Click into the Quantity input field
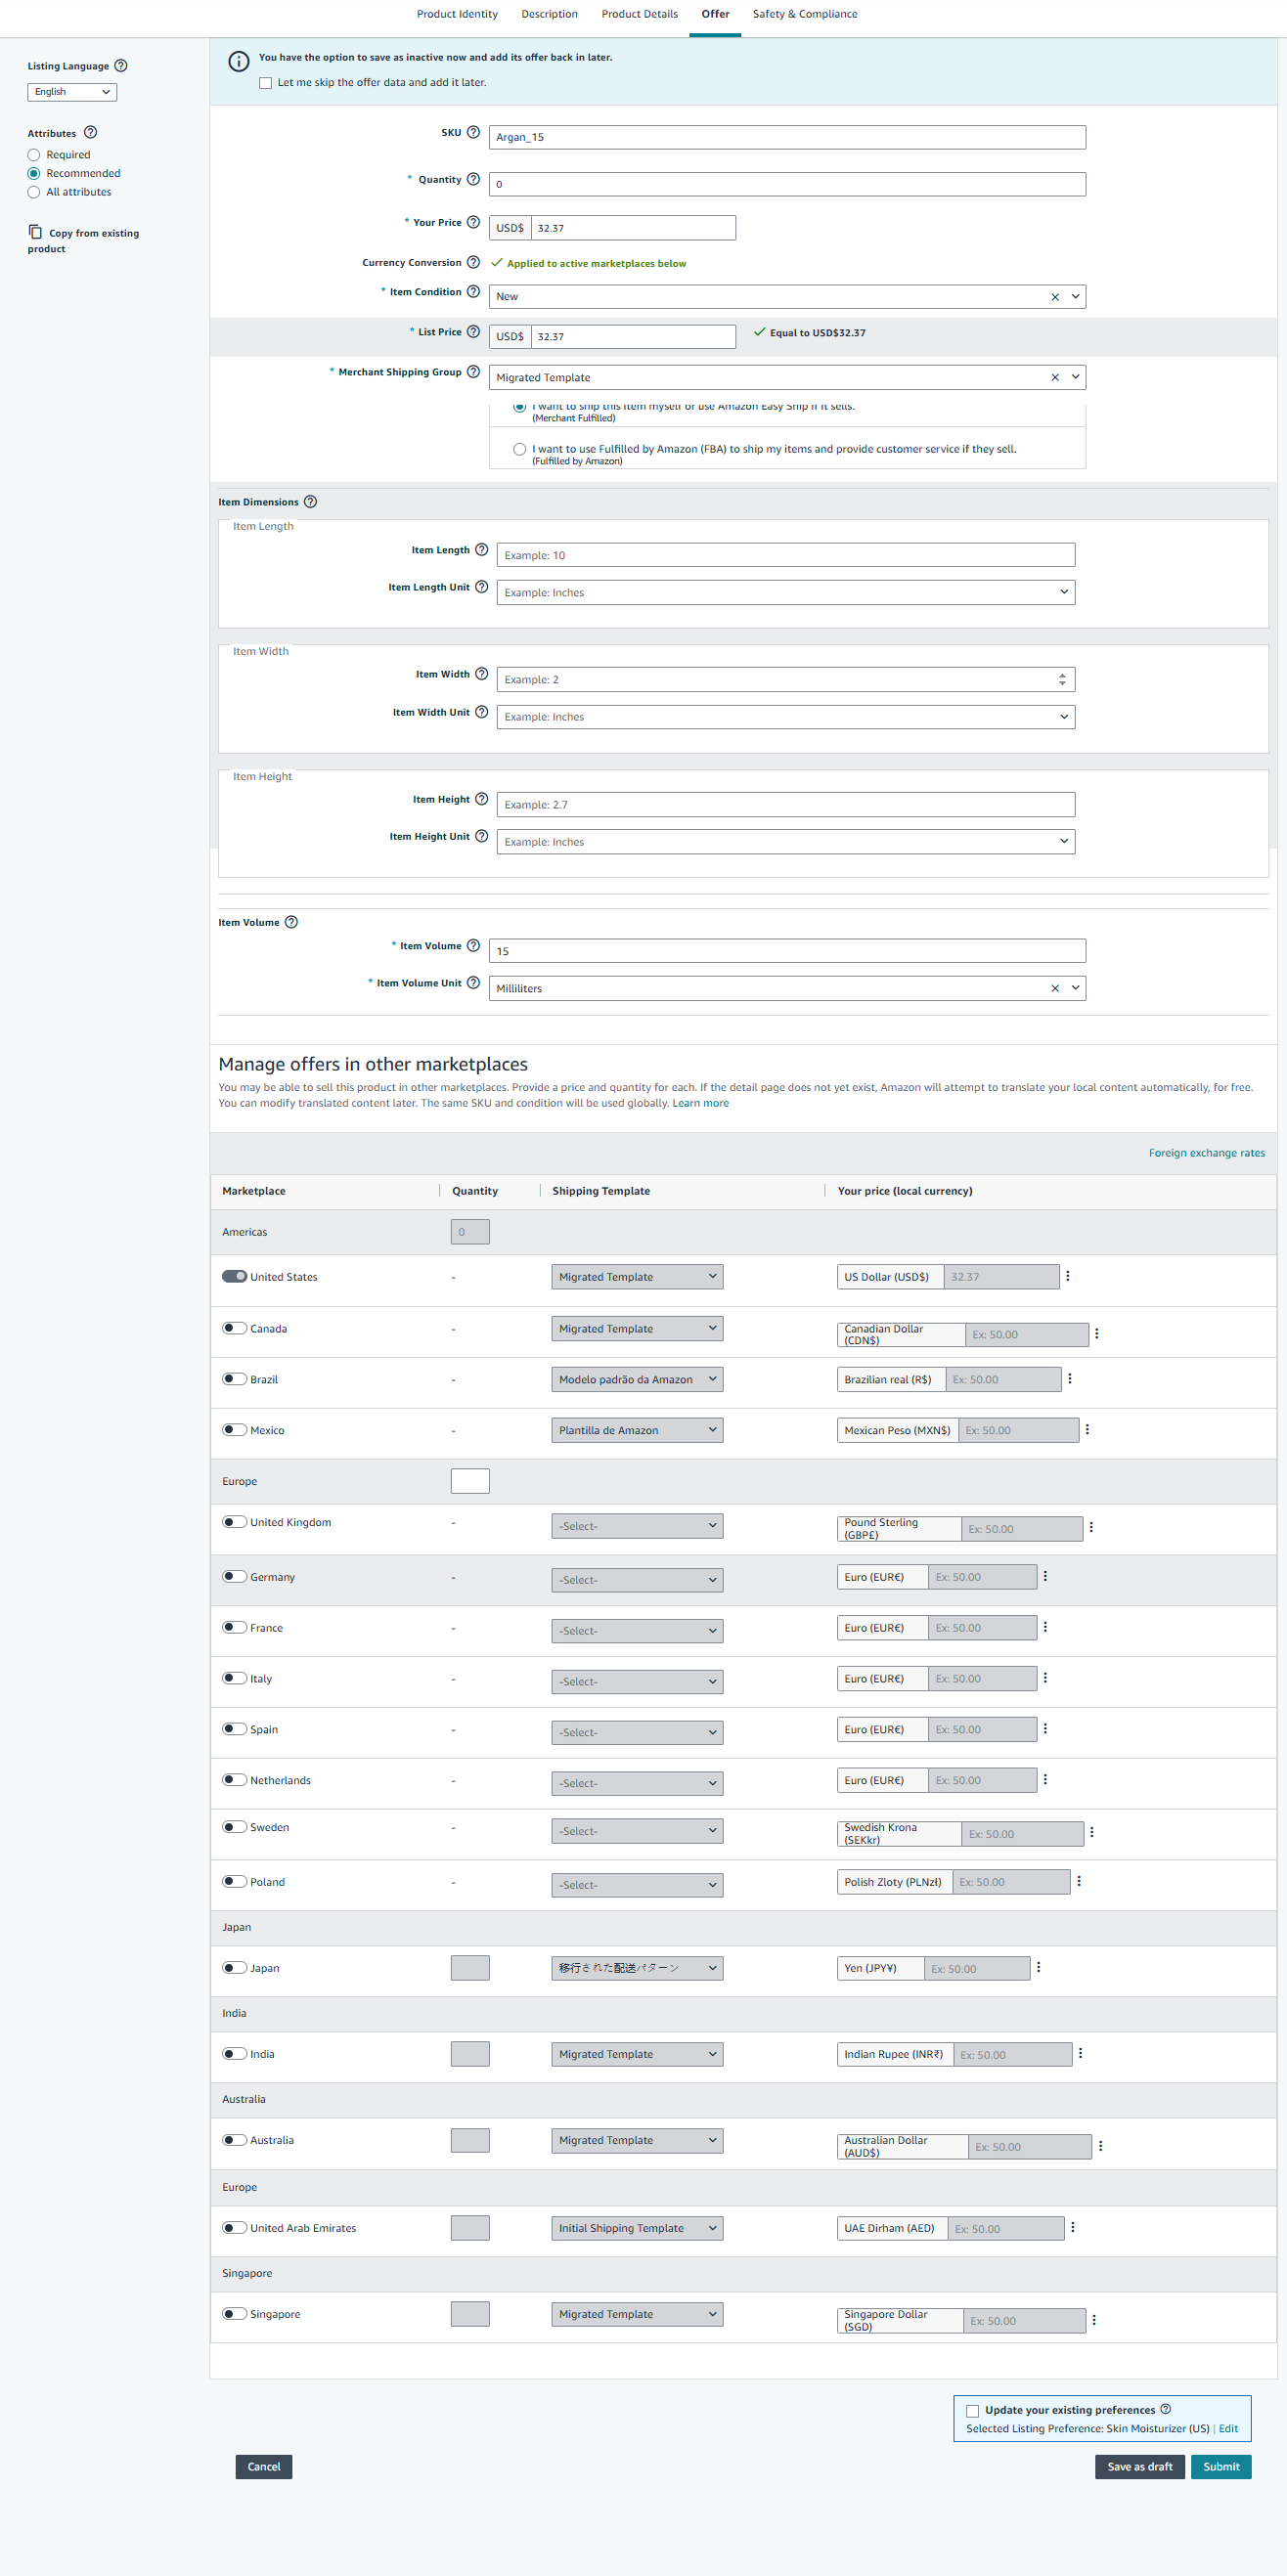 (x=786, y=184)
